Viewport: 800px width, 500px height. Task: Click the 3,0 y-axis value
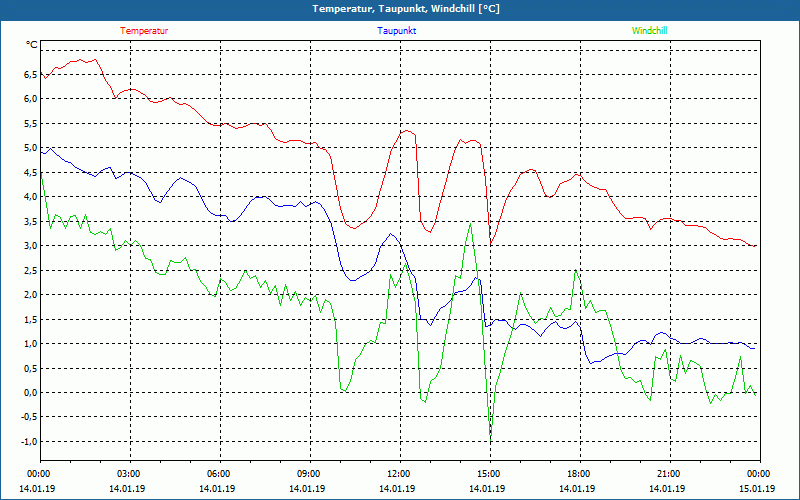click(x=32, y=246)
